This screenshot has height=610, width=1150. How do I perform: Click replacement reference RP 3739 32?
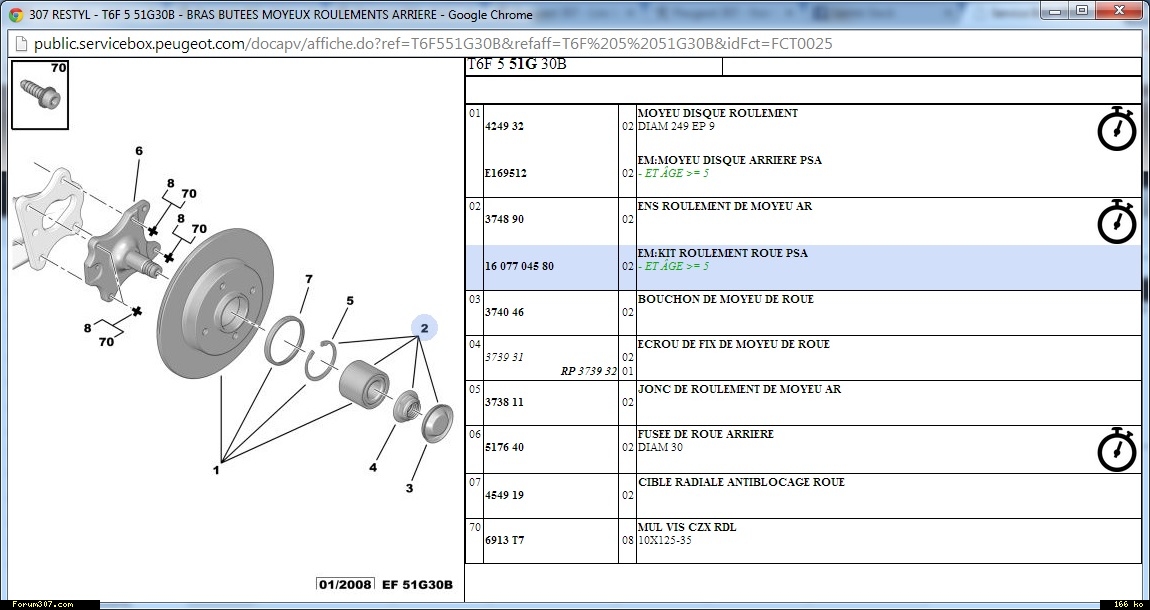pyautogui.click(x=588, y=371)
